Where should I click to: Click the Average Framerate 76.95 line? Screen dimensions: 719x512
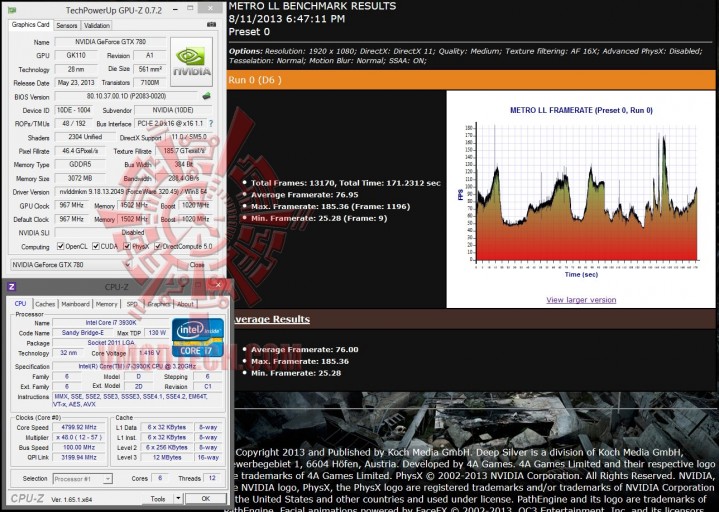[304, 195]
